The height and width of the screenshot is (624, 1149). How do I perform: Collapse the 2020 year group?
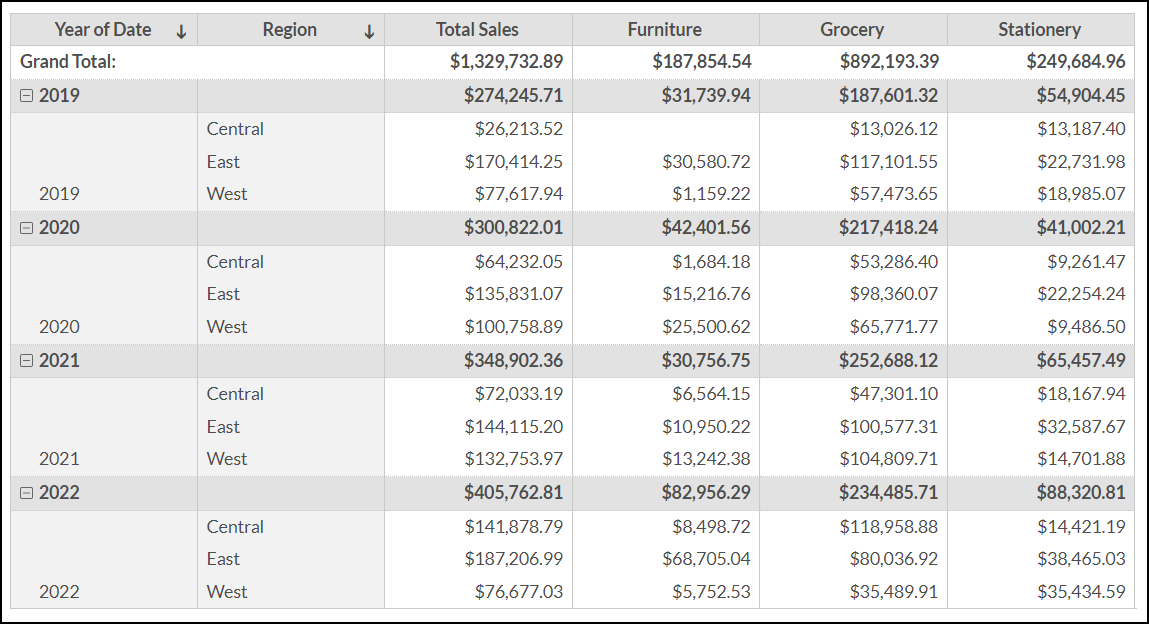coord(27,228)
